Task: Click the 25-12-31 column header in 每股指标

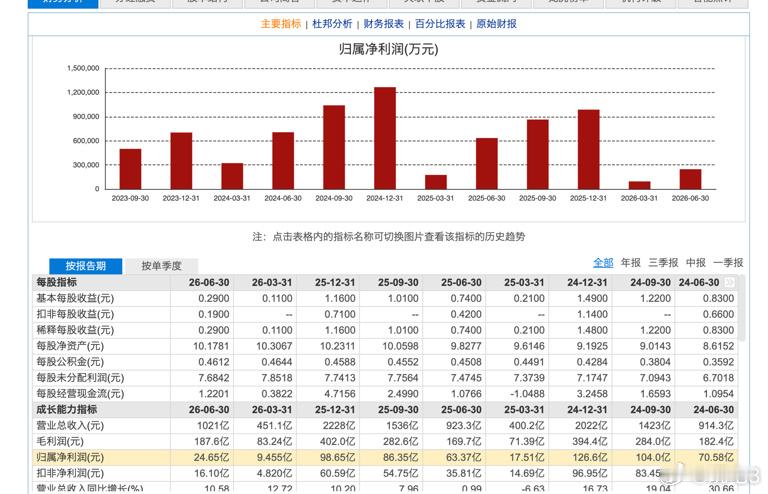Action: click(x=335, y=282)
